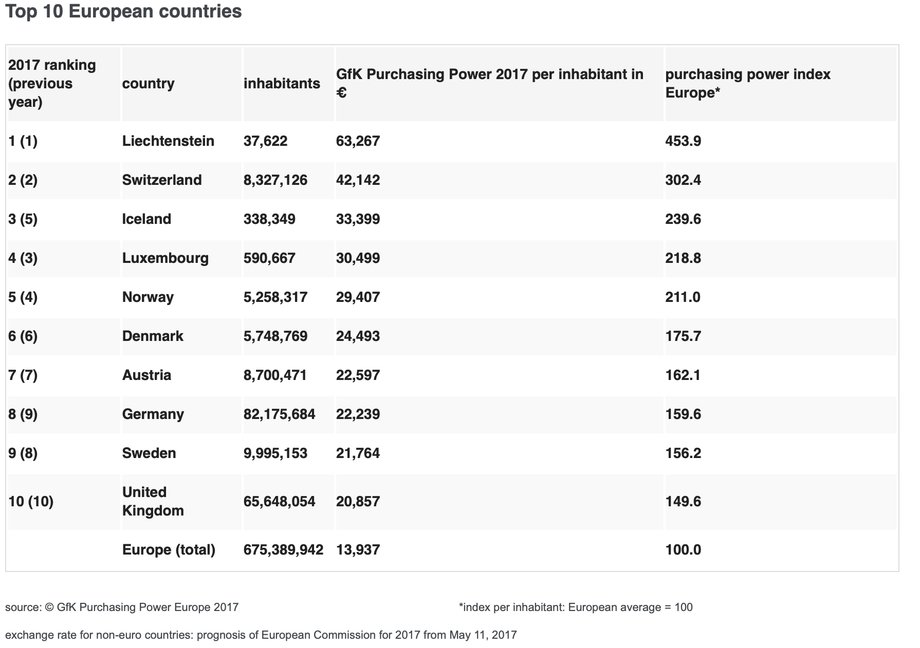The width and height of the screenshot is (920, 648).
Task: Select the 'GfK Purchasing Power 2017' column header
Action: pos(490,83)
